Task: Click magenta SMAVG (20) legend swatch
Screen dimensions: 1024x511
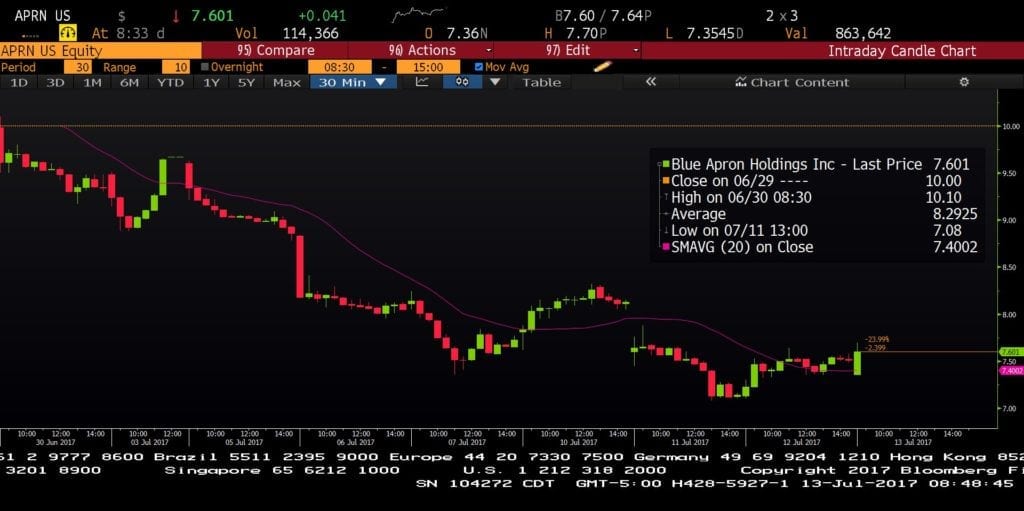Action: tap(665, 247)
